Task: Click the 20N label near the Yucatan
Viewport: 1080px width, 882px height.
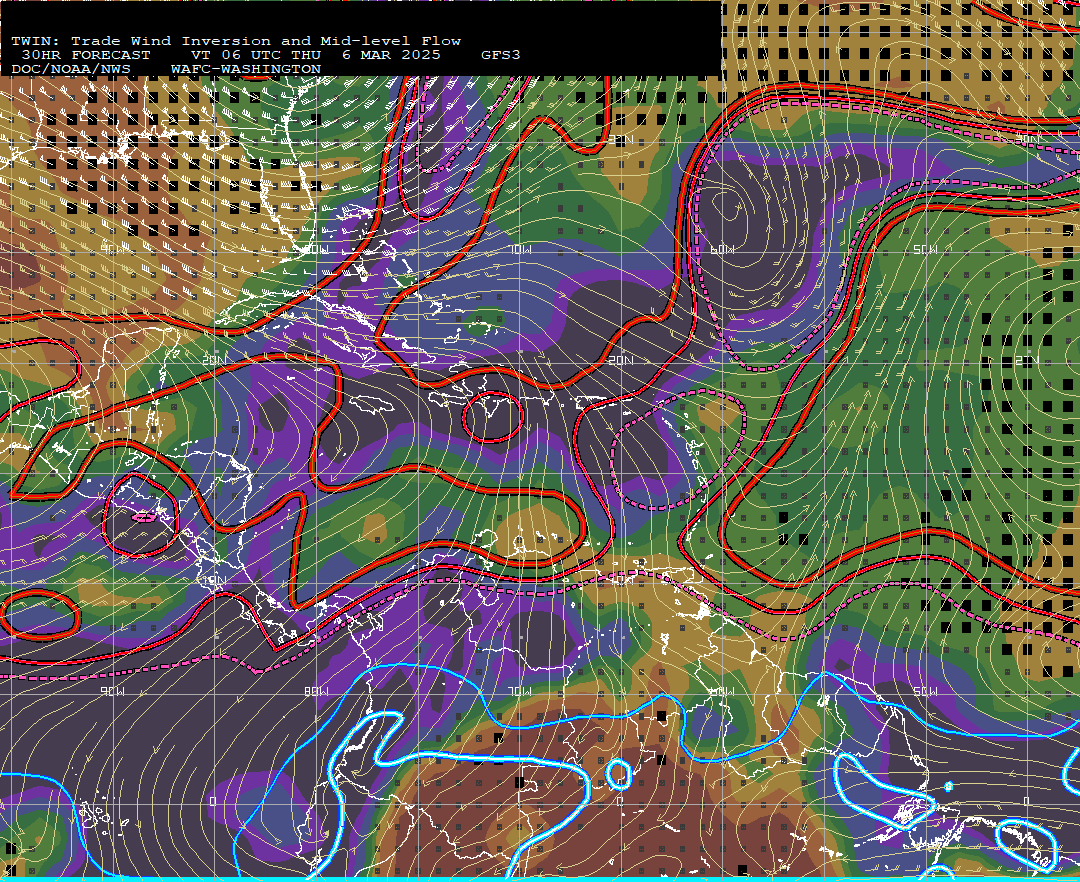Action: point(214,360)
